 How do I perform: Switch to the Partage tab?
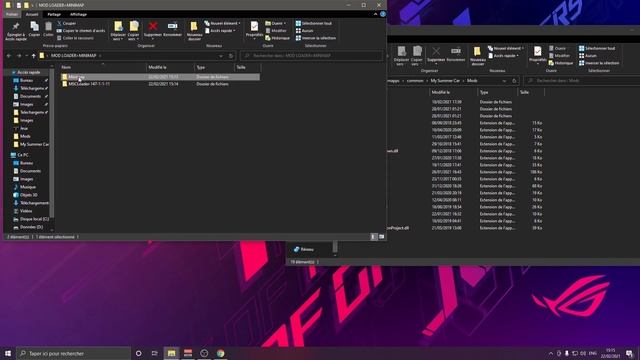point(54,14)
